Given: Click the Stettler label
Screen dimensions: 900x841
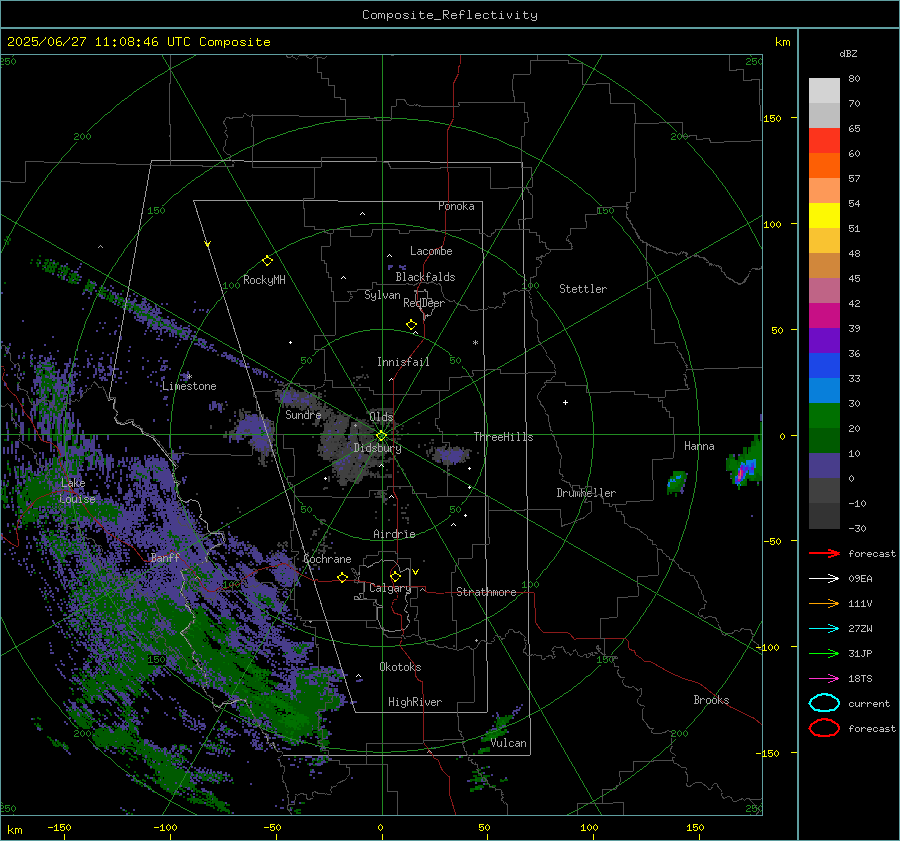Looking at the screenshot, I should pyautogui.click(x=583, y=289).
